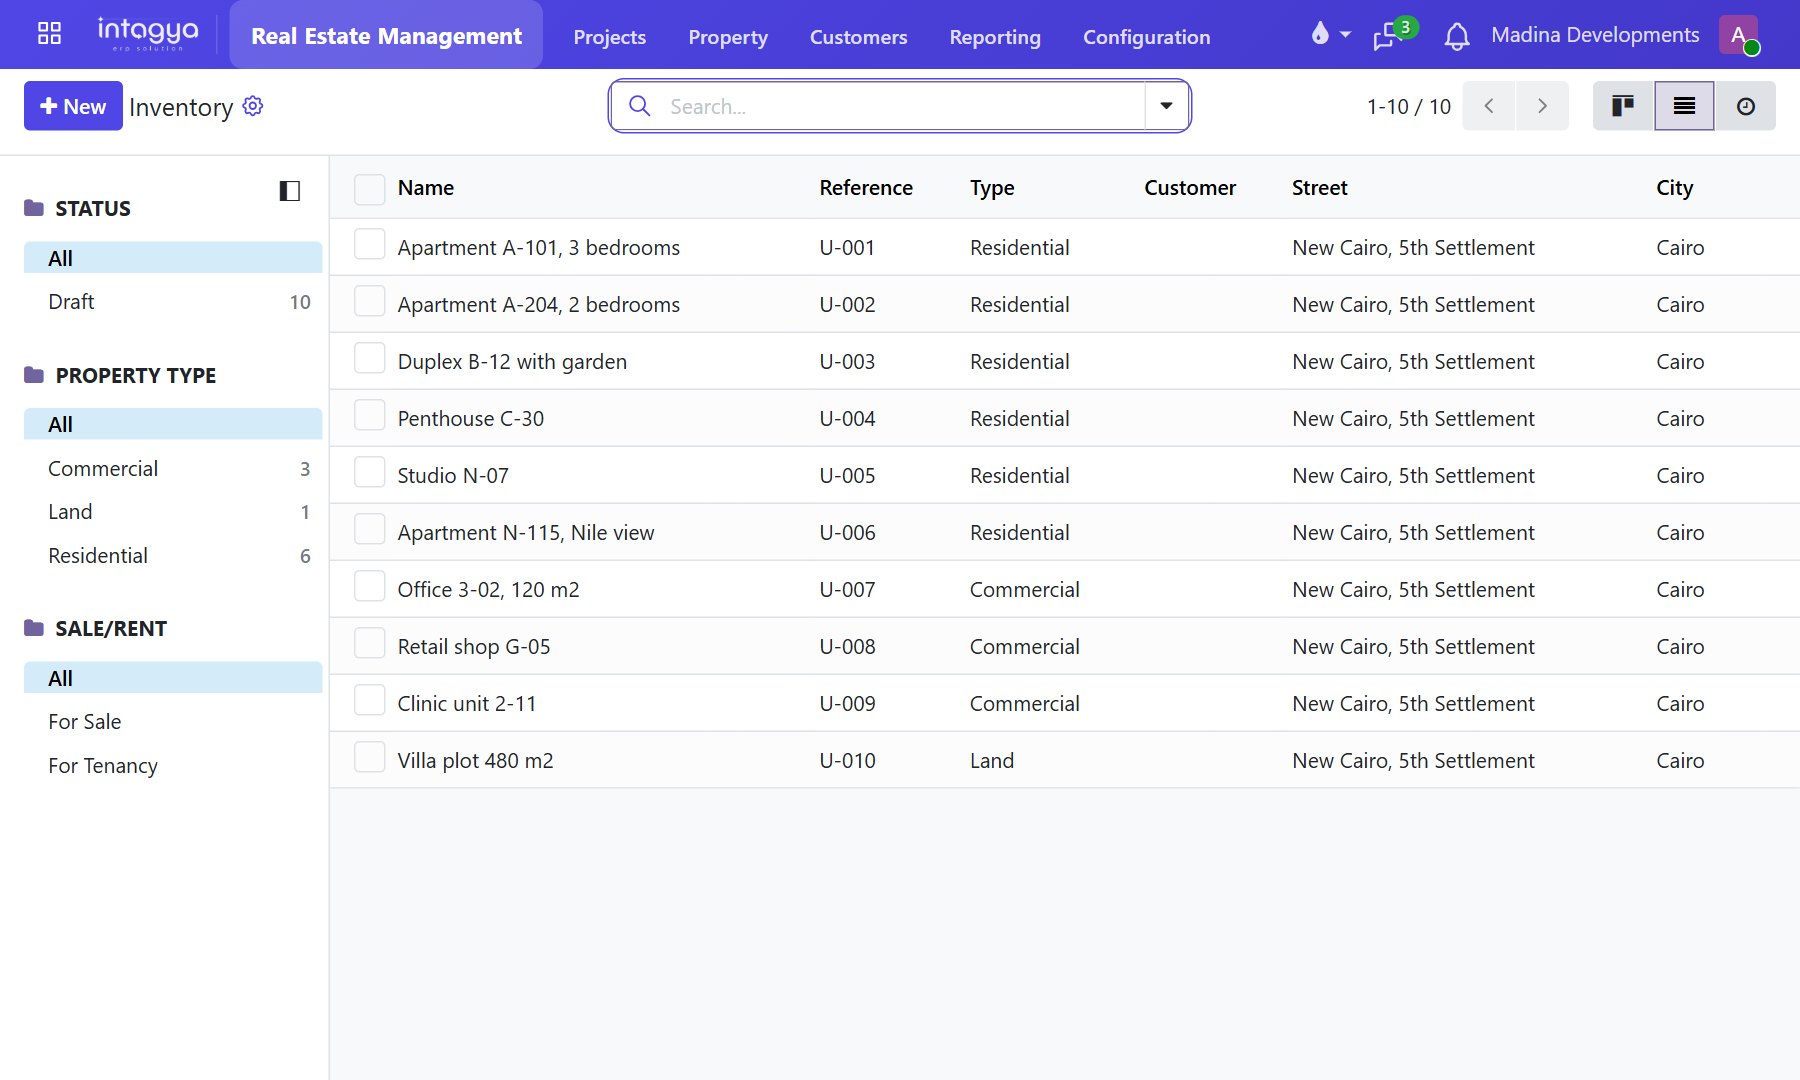Check the Duplex B-12 with garden row
The width and height of the screenshot is (1800, 1080).
[x=370, y=358]
